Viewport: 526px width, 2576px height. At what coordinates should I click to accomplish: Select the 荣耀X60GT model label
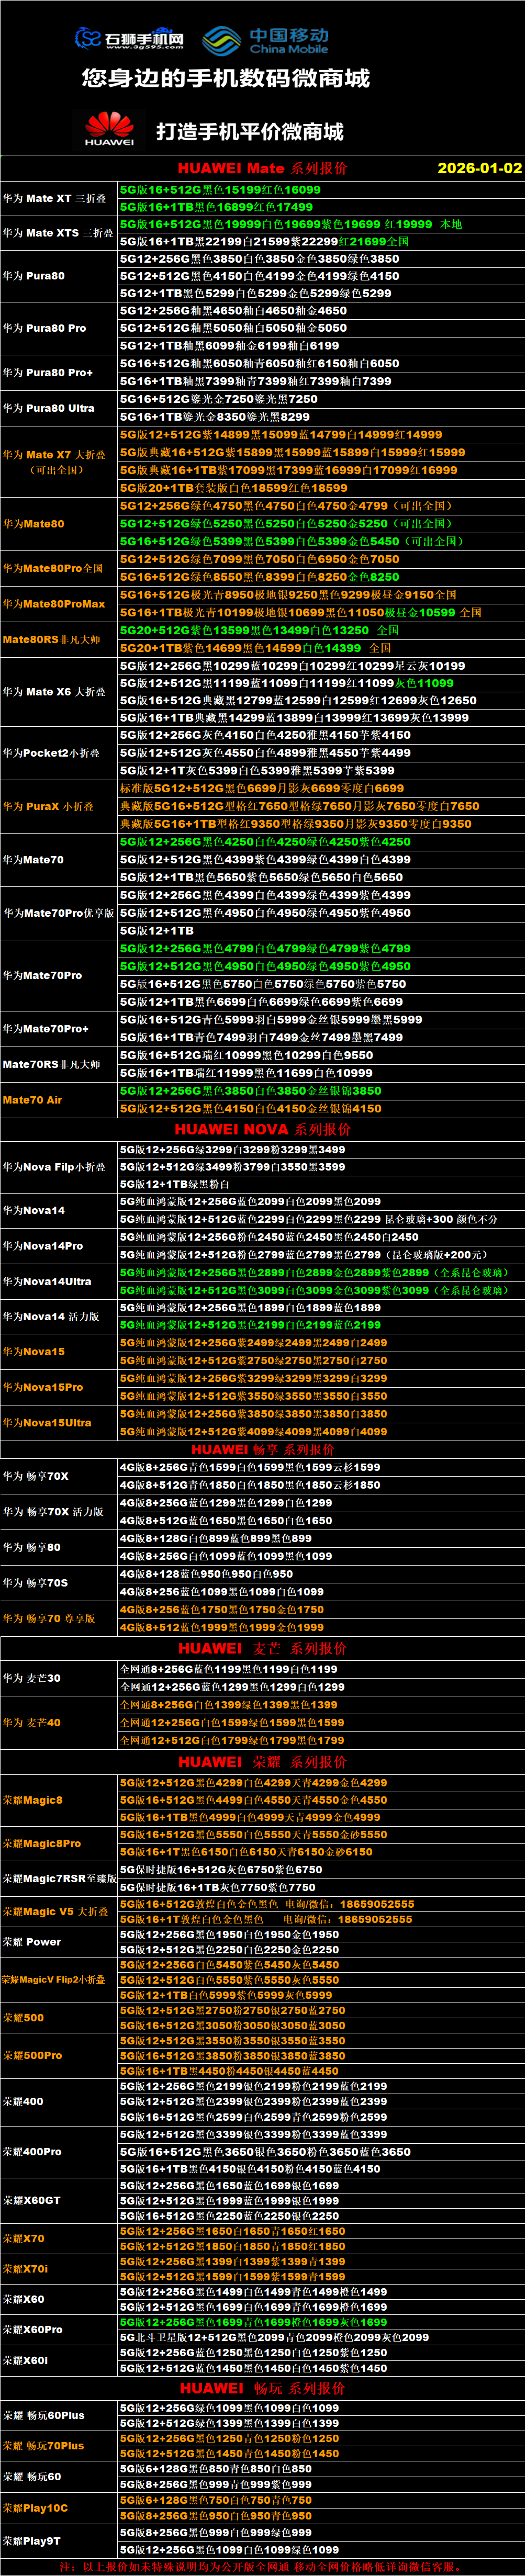[32, 2200]
